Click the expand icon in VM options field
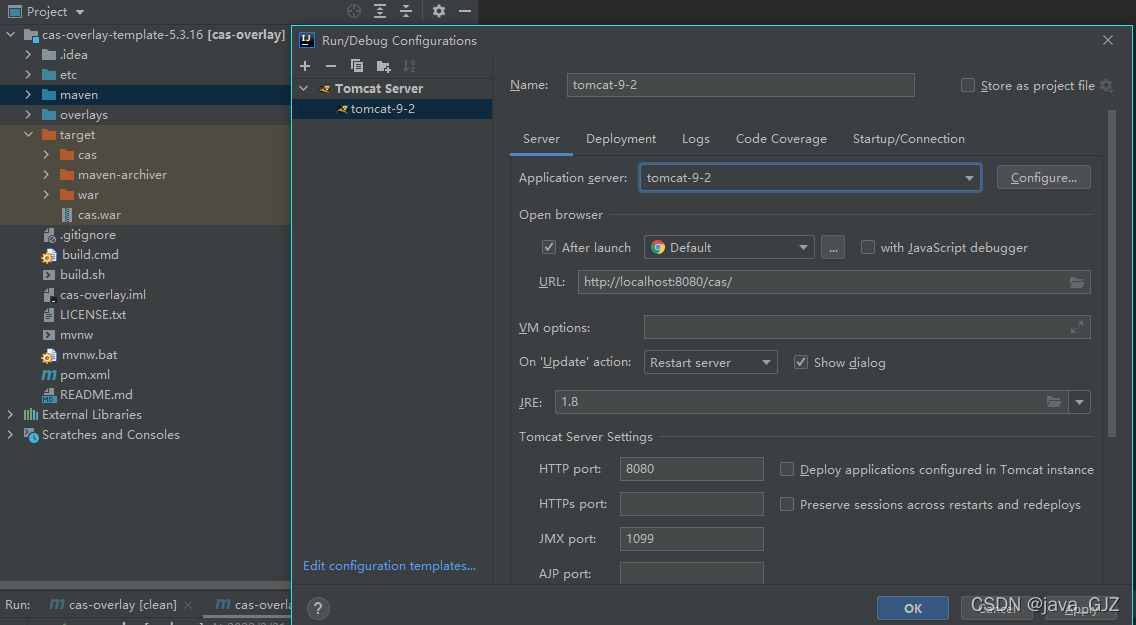Screen dimensions: 1136x625 (x=1077, y=327)
